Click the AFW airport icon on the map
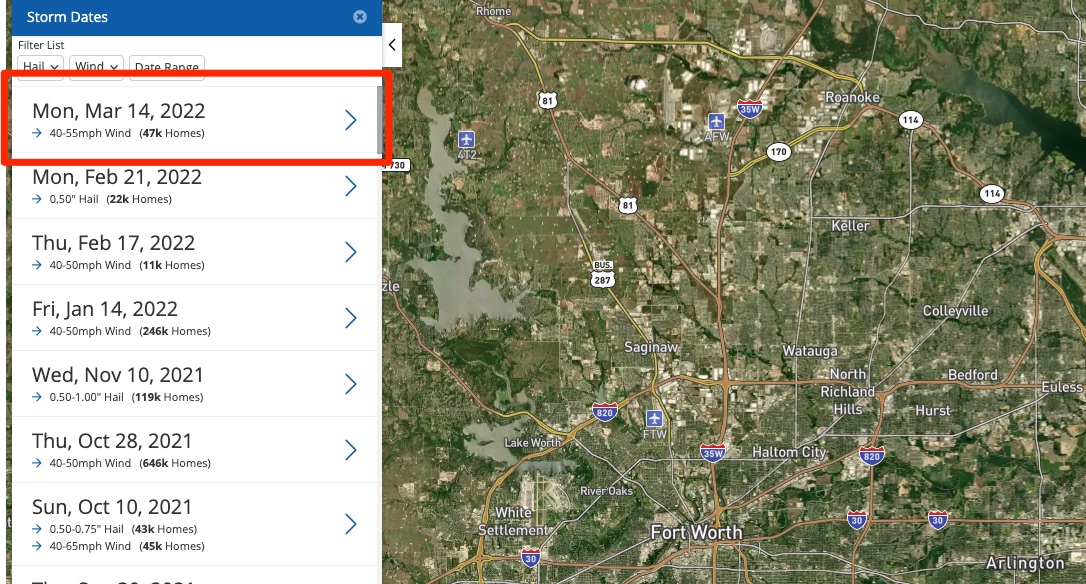Viewport: 1086px width, 584px height. (x=717, y=121)
